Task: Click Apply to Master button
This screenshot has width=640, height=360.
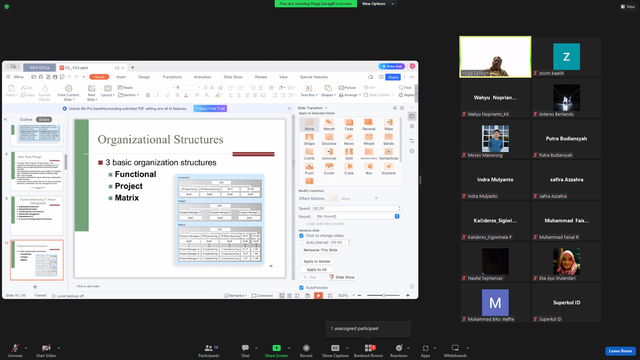Action: [317, 261]
